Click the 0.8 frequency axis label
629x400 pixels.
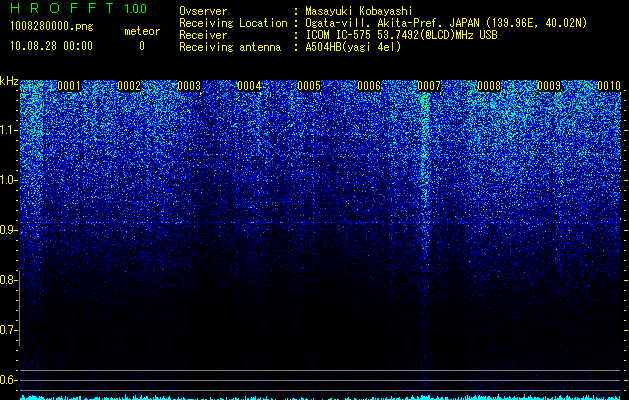pyautogui.click(x=8, y=280)
